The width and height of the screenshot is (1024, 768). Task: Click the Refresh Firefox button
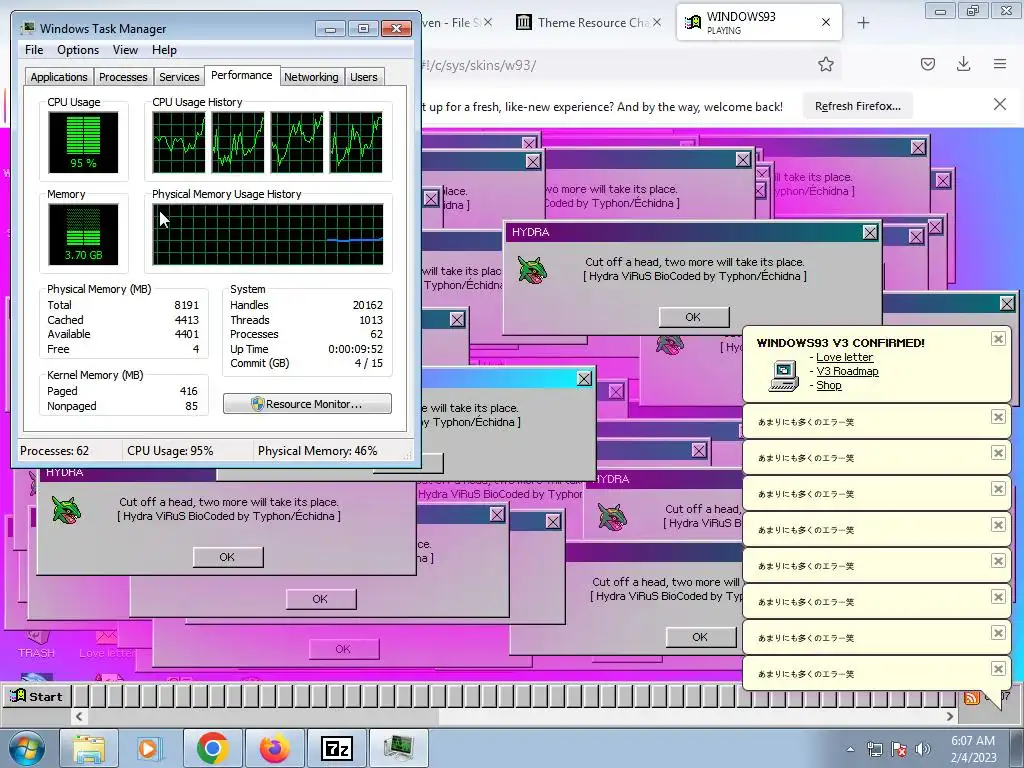point(857,106)
